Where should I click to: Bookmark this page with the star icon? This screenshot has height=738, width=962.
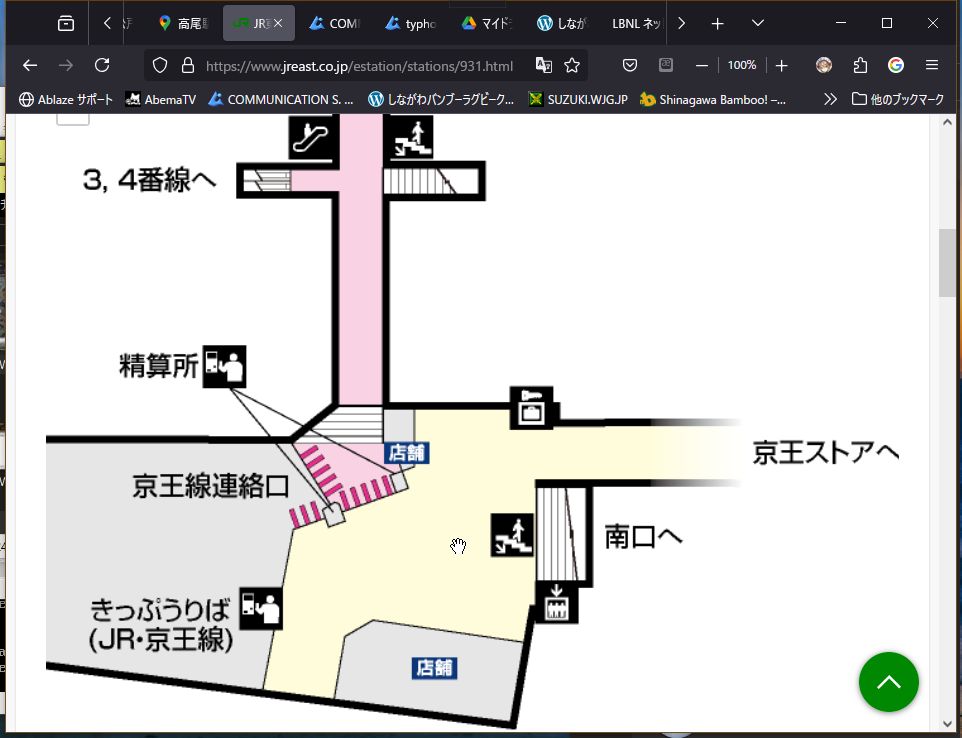pyautogui.click(x=572, y=65)
